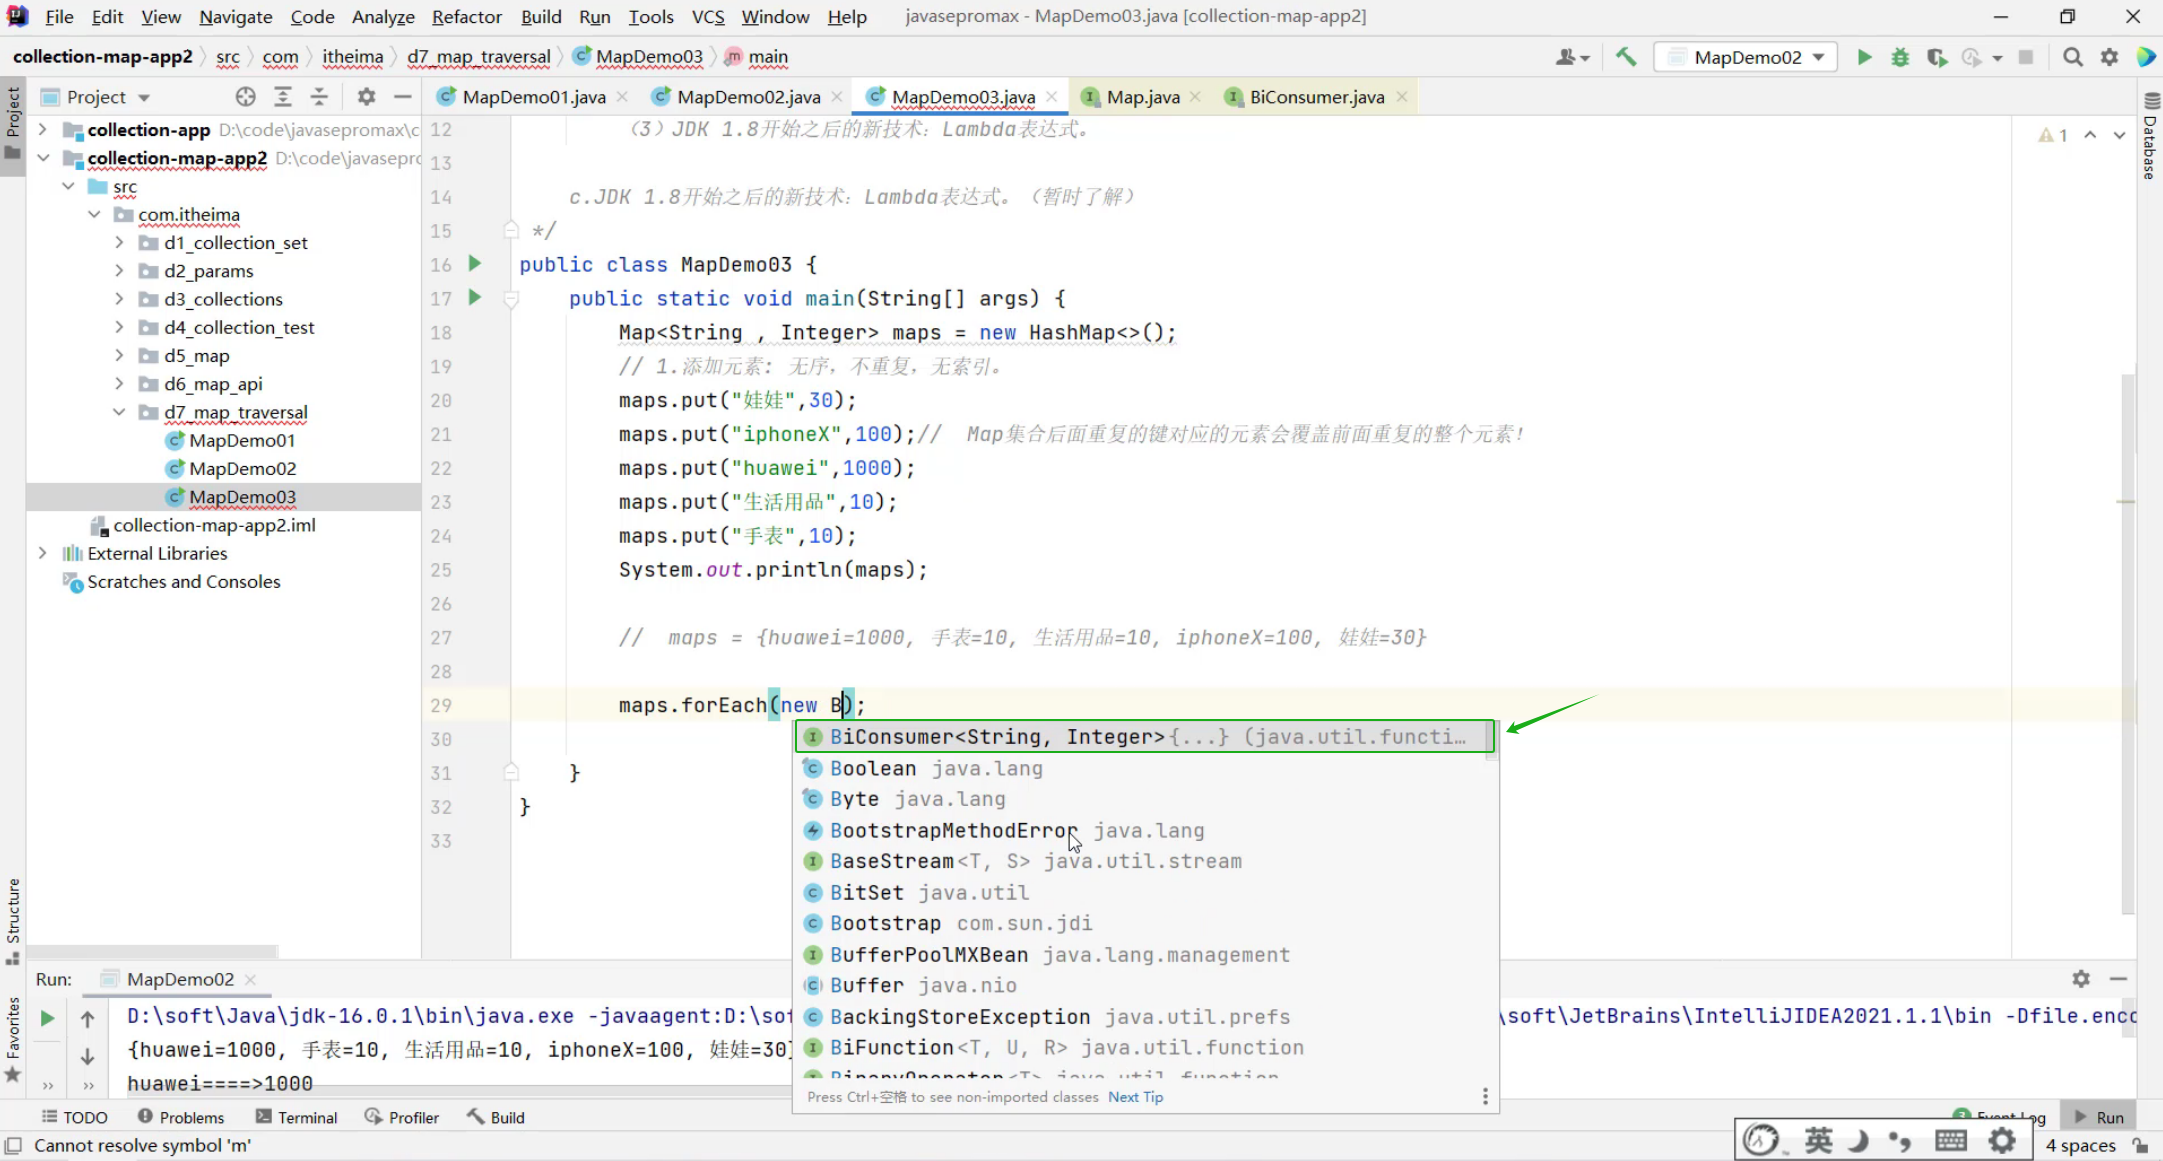Click rerun arrow in Run panel
2163x1161 pixels.
(x=47, y=1018)
